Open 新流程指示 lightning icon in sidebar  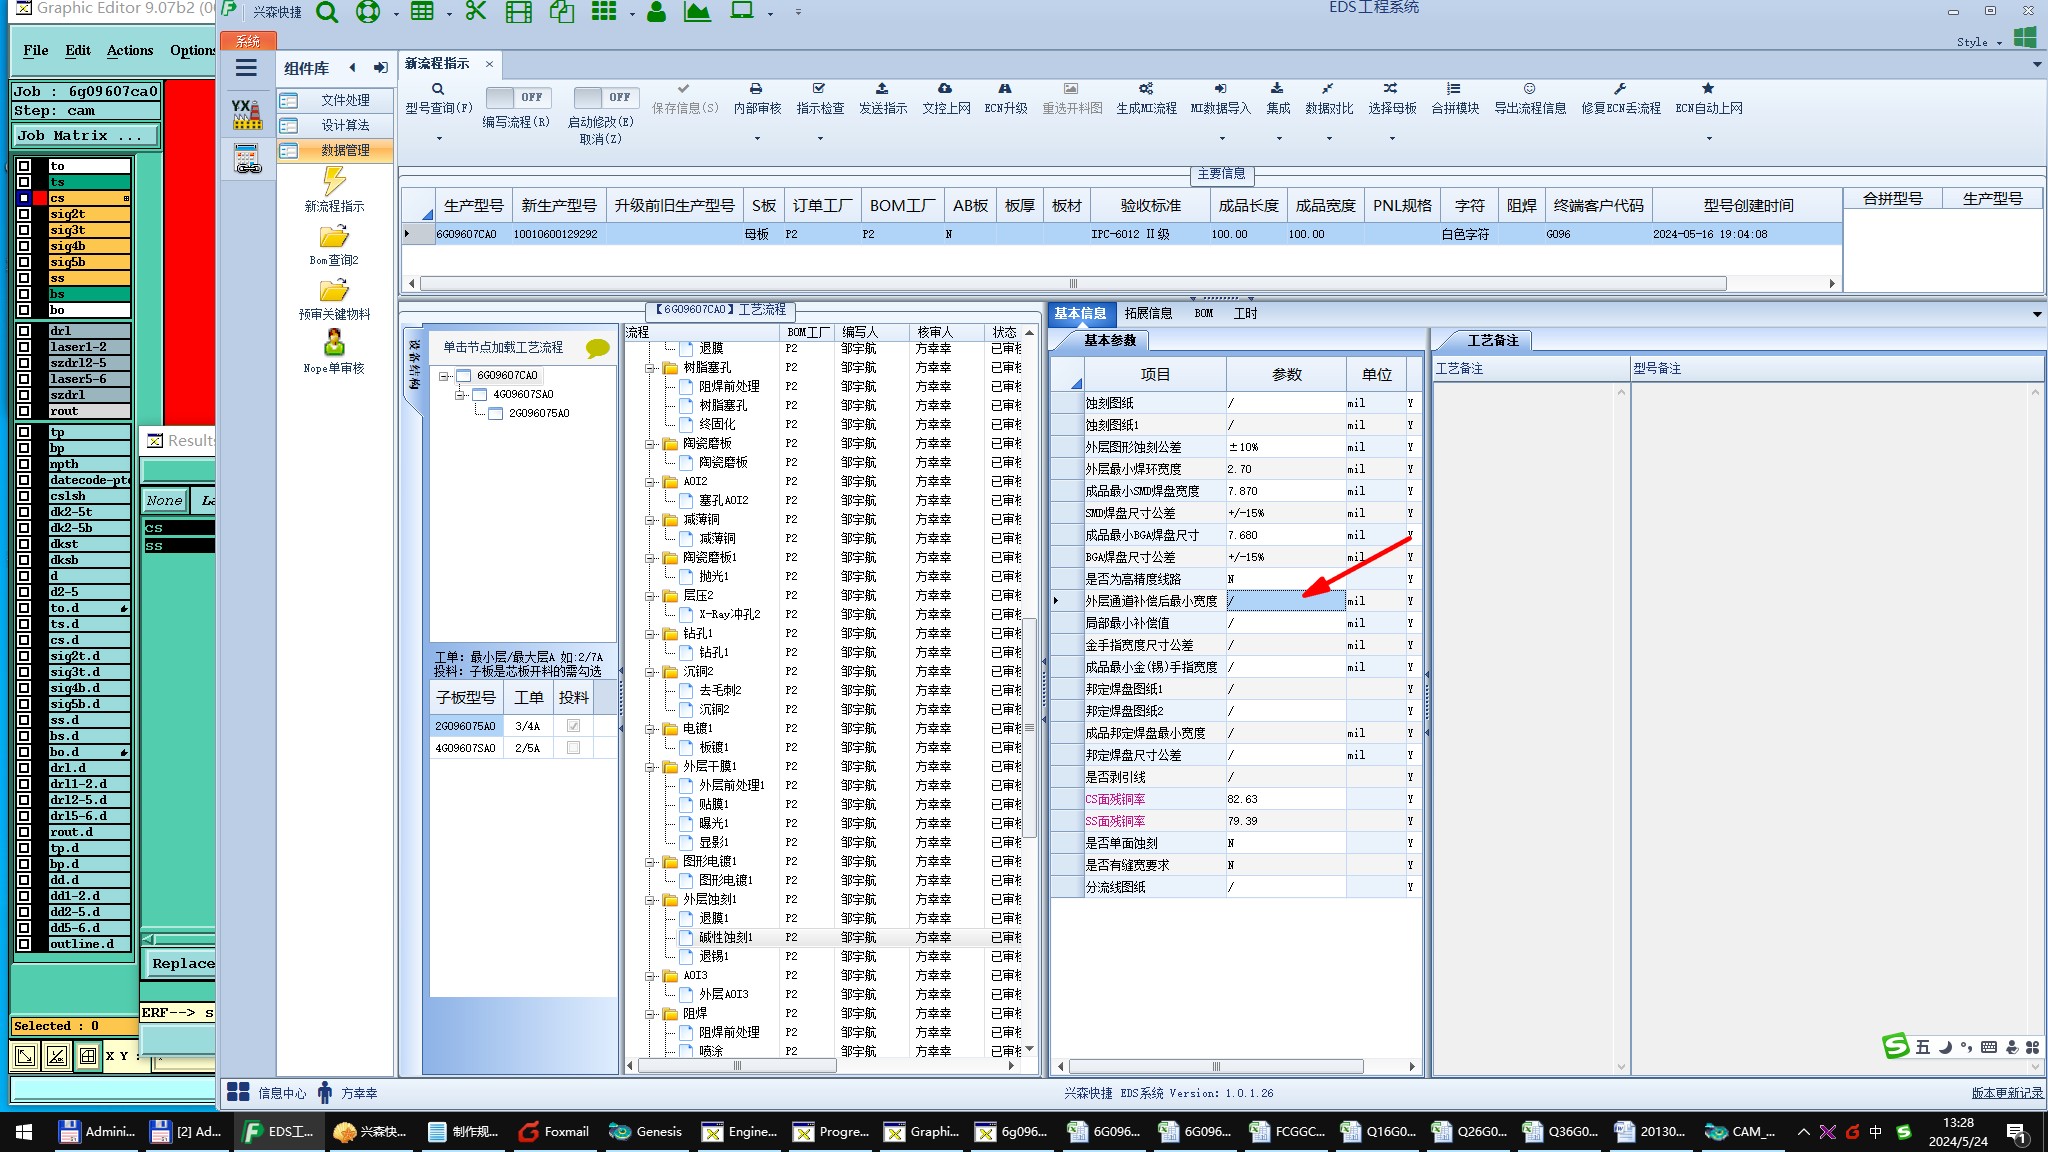click(x=334, y=182)
